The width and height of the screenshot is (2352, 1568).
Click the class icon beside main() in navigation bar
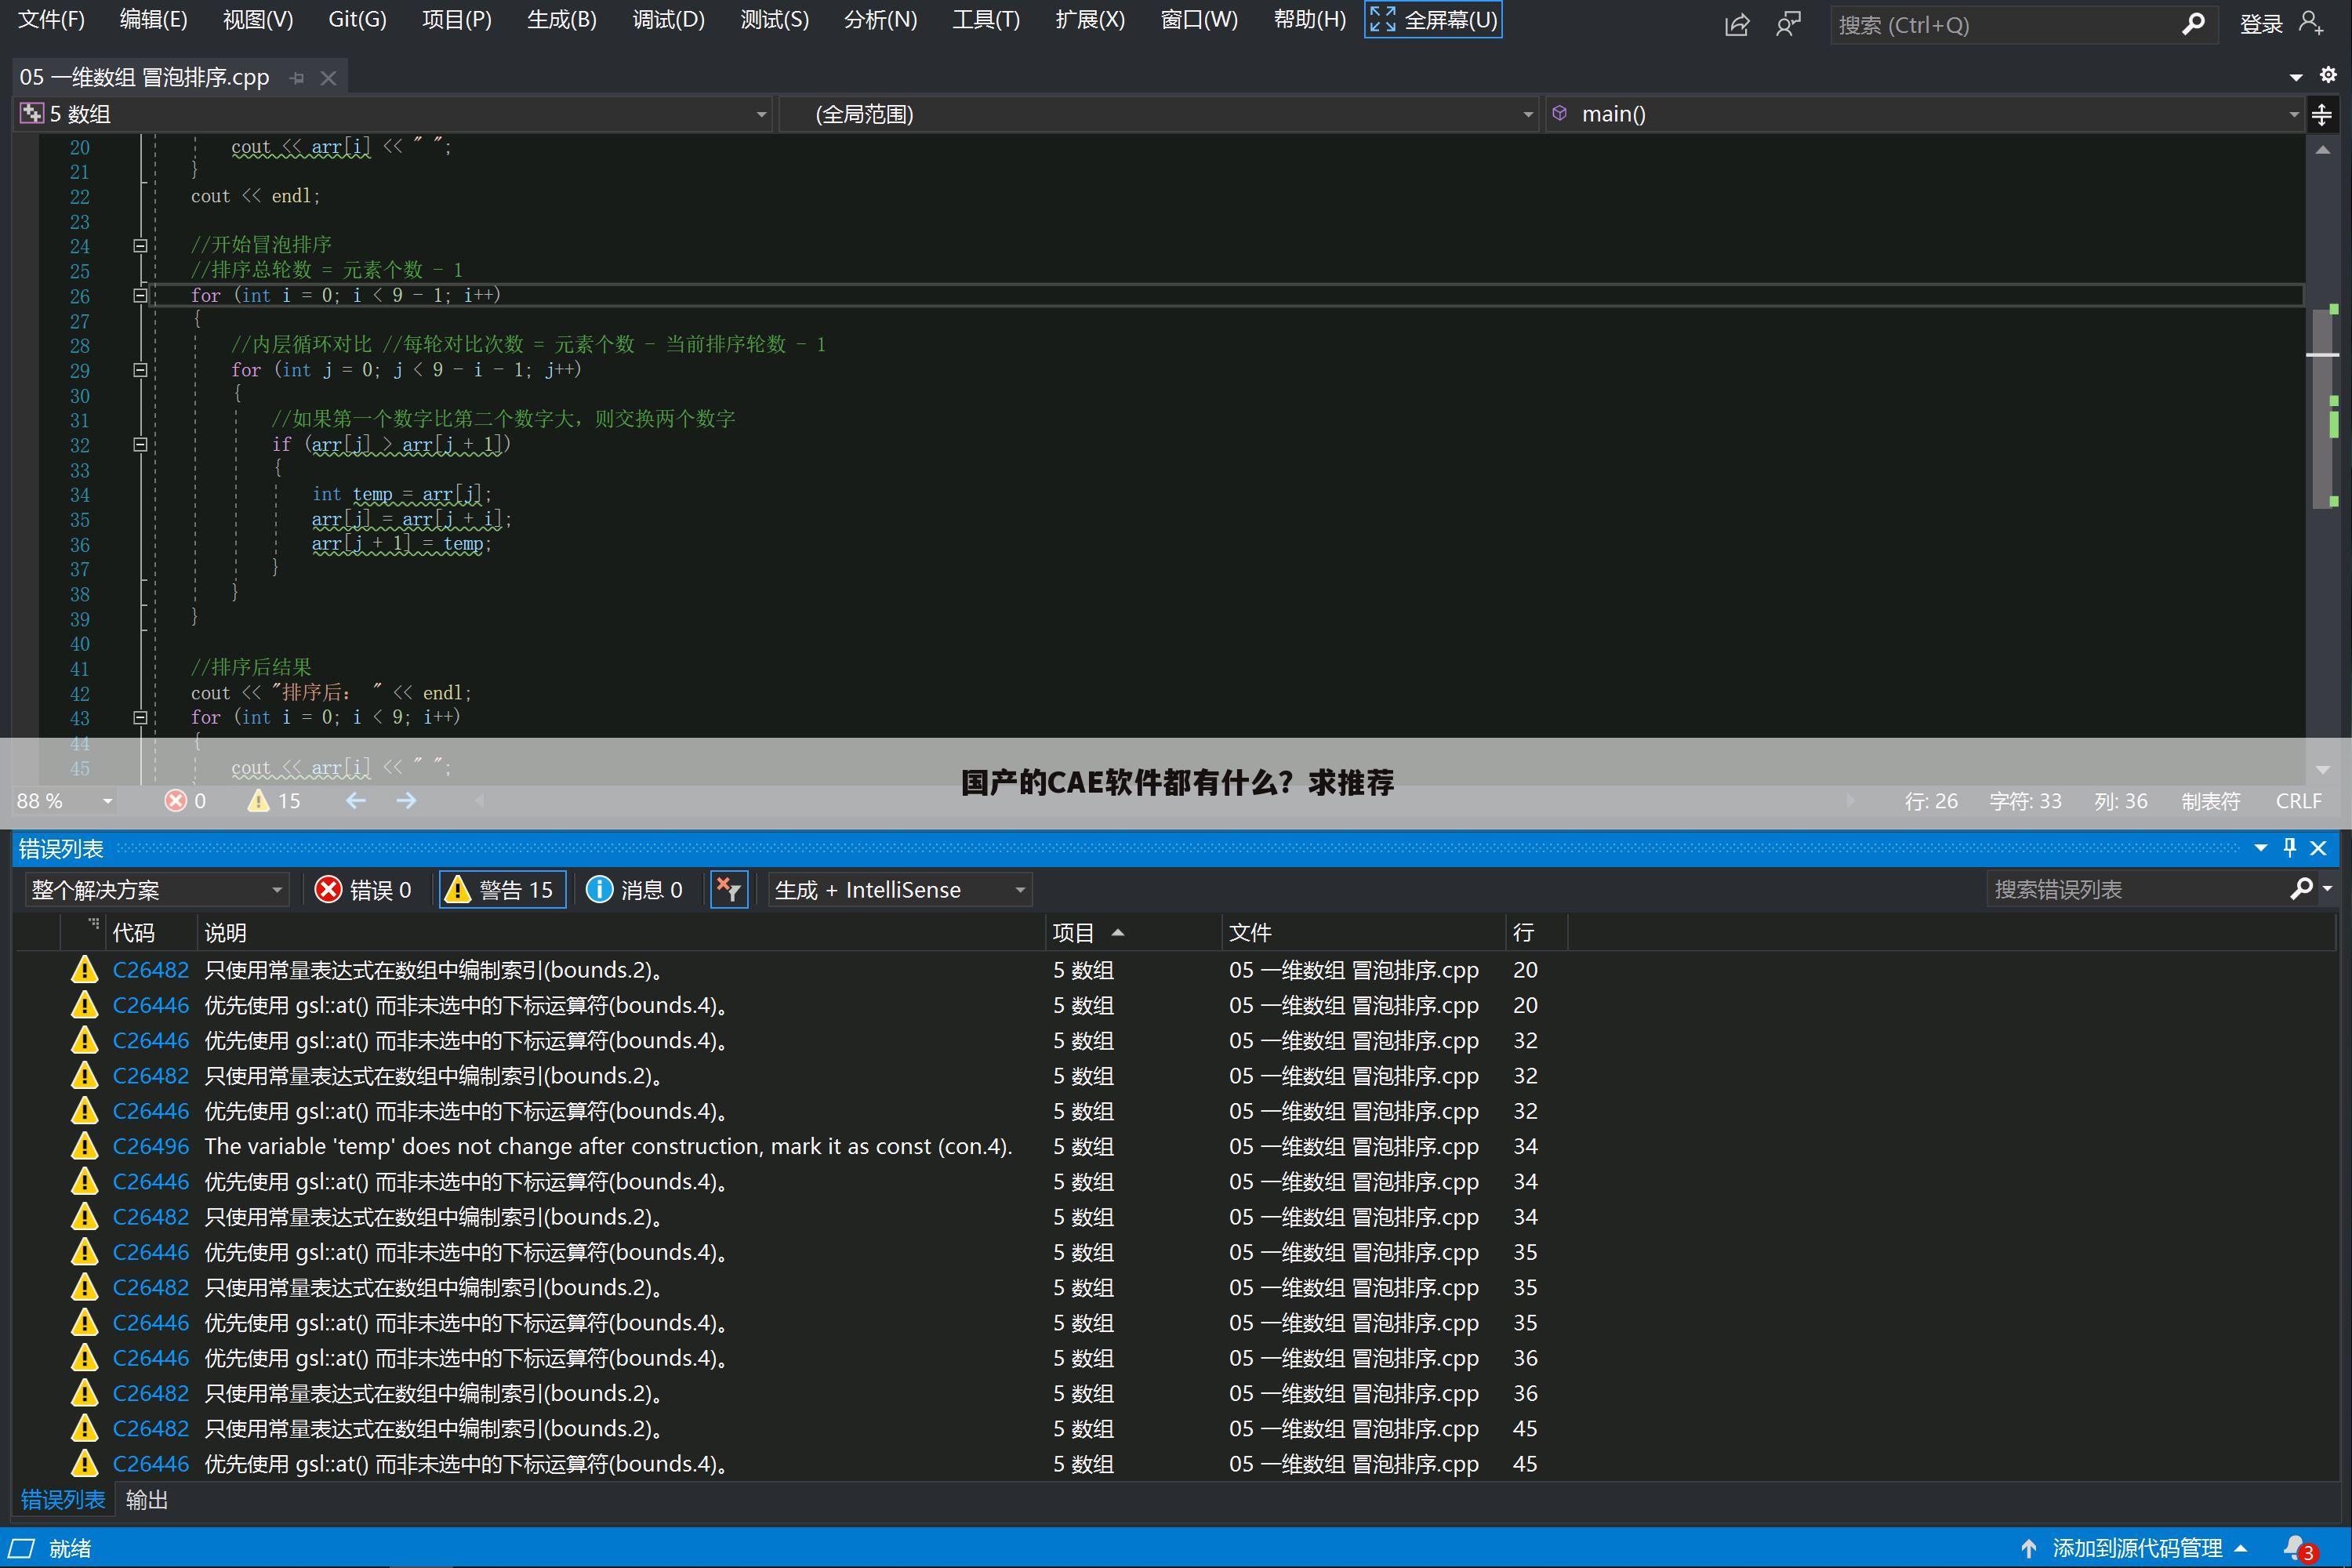pos(1560,114)
